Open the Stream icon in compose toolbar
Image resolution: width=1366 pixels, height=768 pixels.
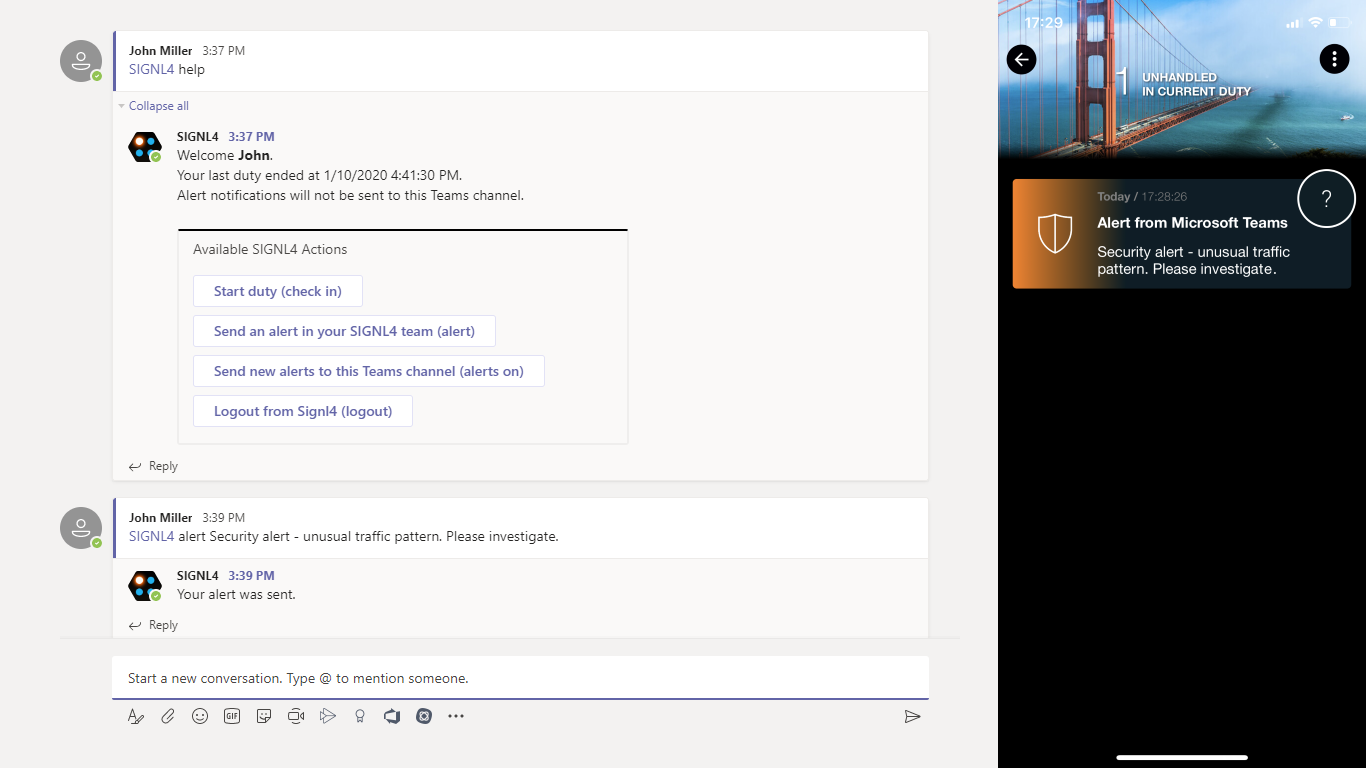click(x=328, y=716)
